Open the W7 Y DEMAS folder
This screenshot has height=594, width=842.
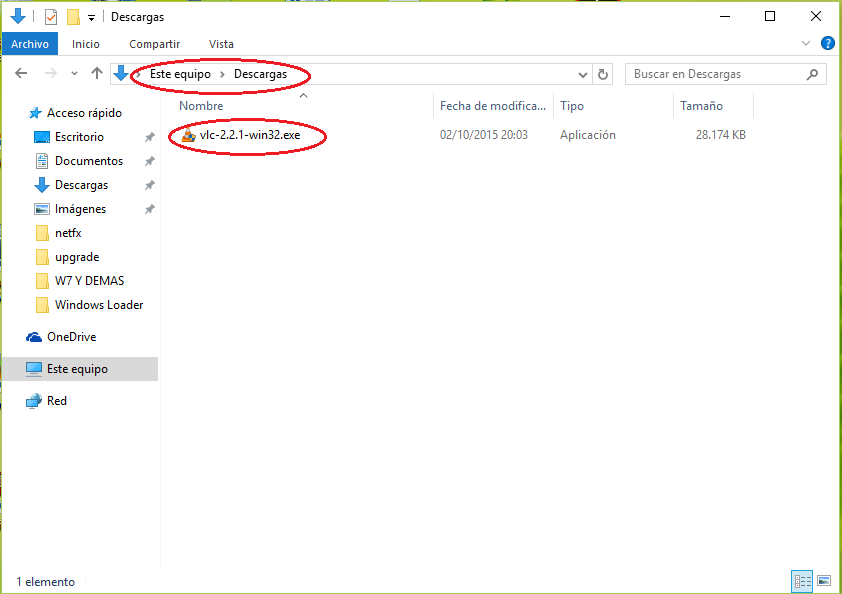(x=89, y=280)
